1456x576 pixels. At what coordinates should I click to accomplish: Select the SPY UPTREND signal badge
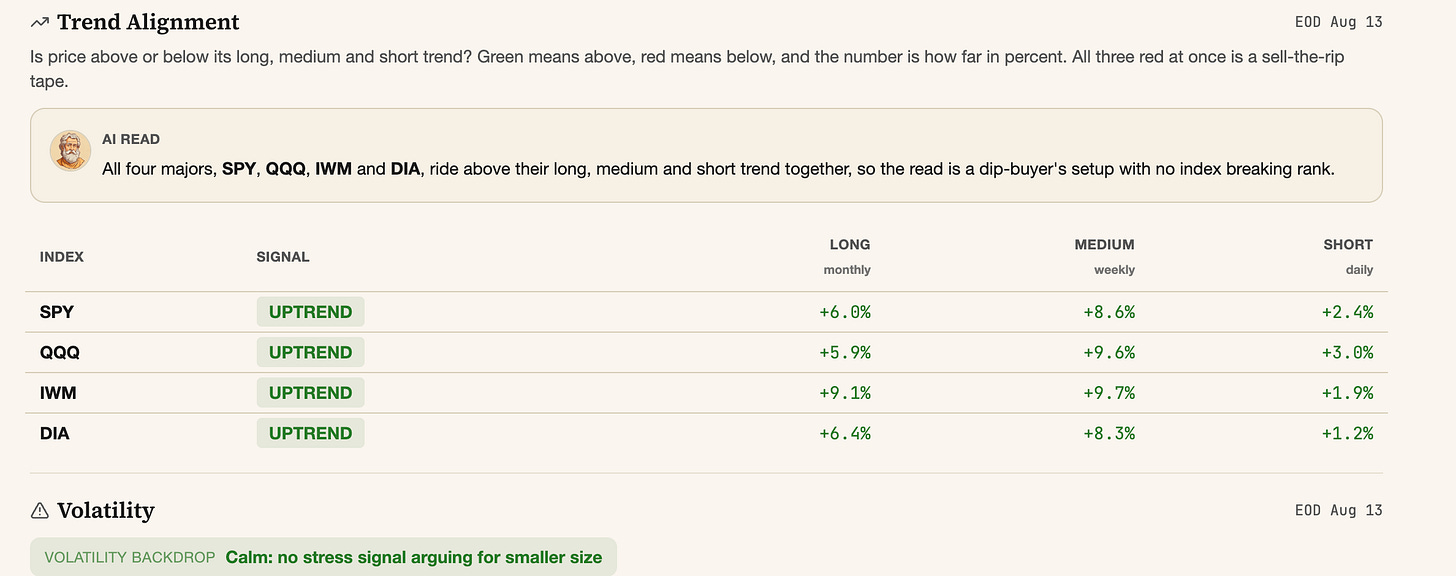pos(310,312)
